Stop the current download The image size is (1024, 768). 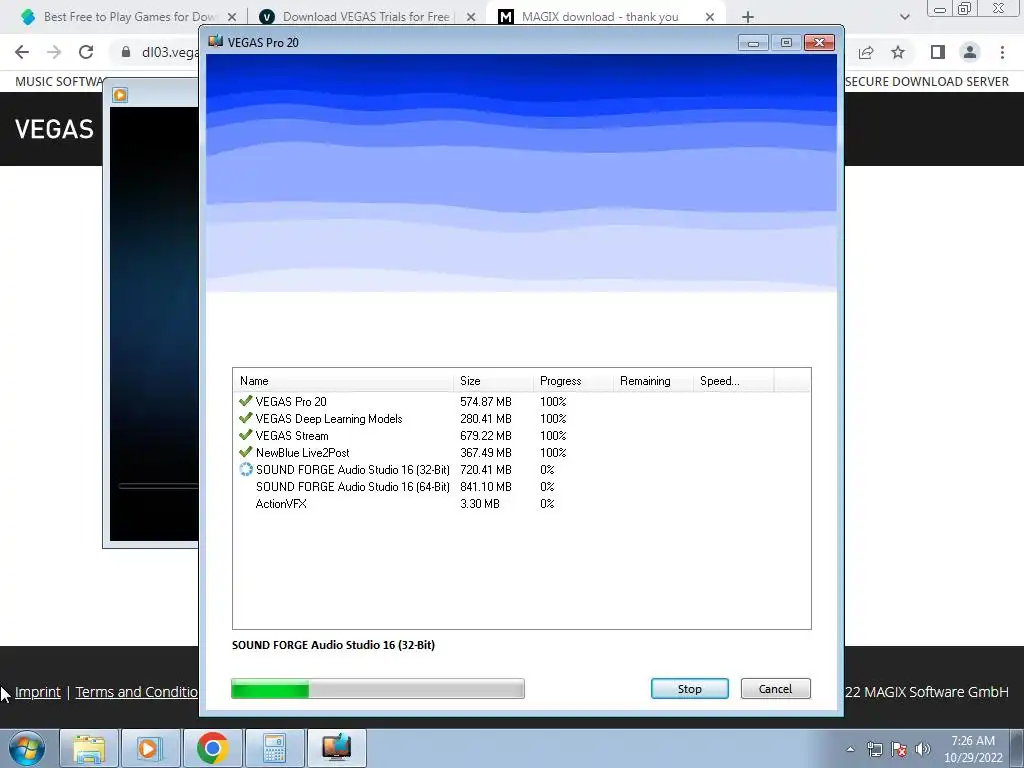[x=689, y=688]
